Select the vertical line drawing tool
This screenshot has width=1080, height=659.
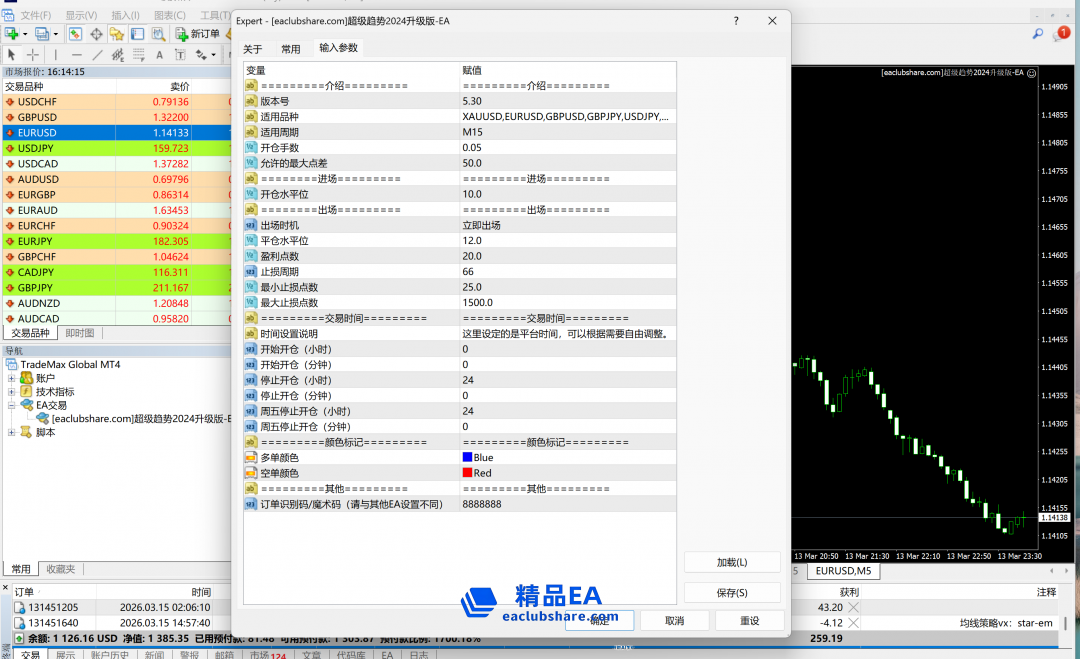pyautogui.click(x=55, y=55)
